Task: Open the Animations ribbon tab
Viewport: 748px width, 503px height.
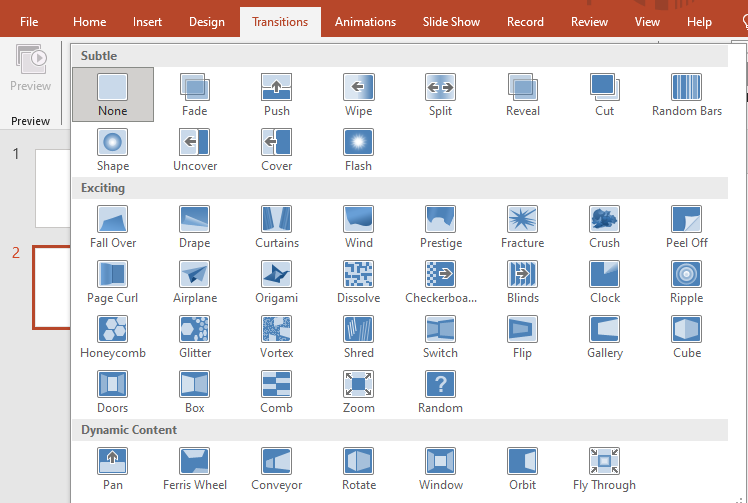Action: [x=365, y=22]
